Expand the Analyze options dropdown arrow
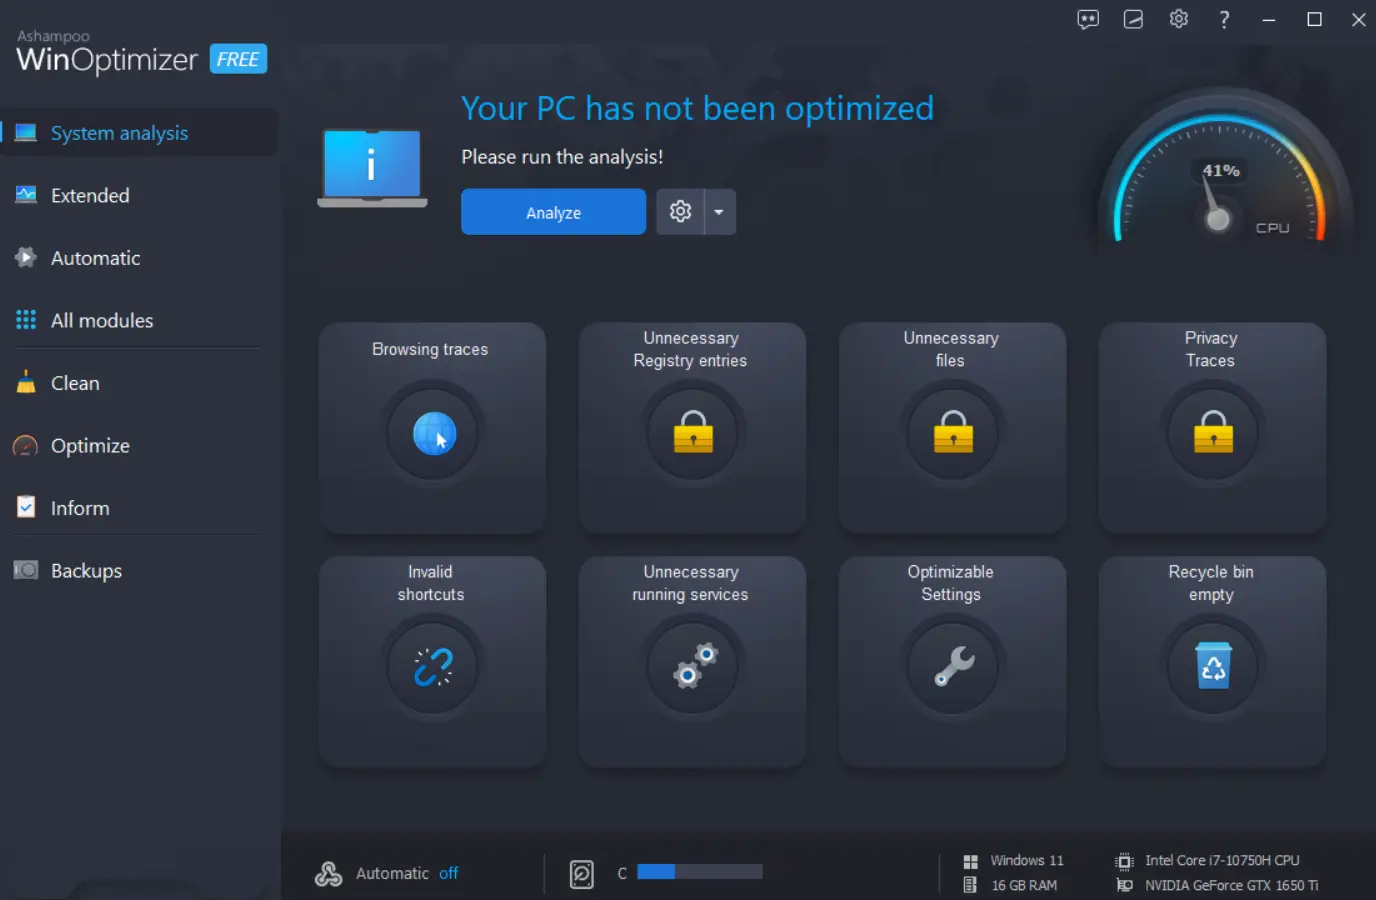 point(719,211)
